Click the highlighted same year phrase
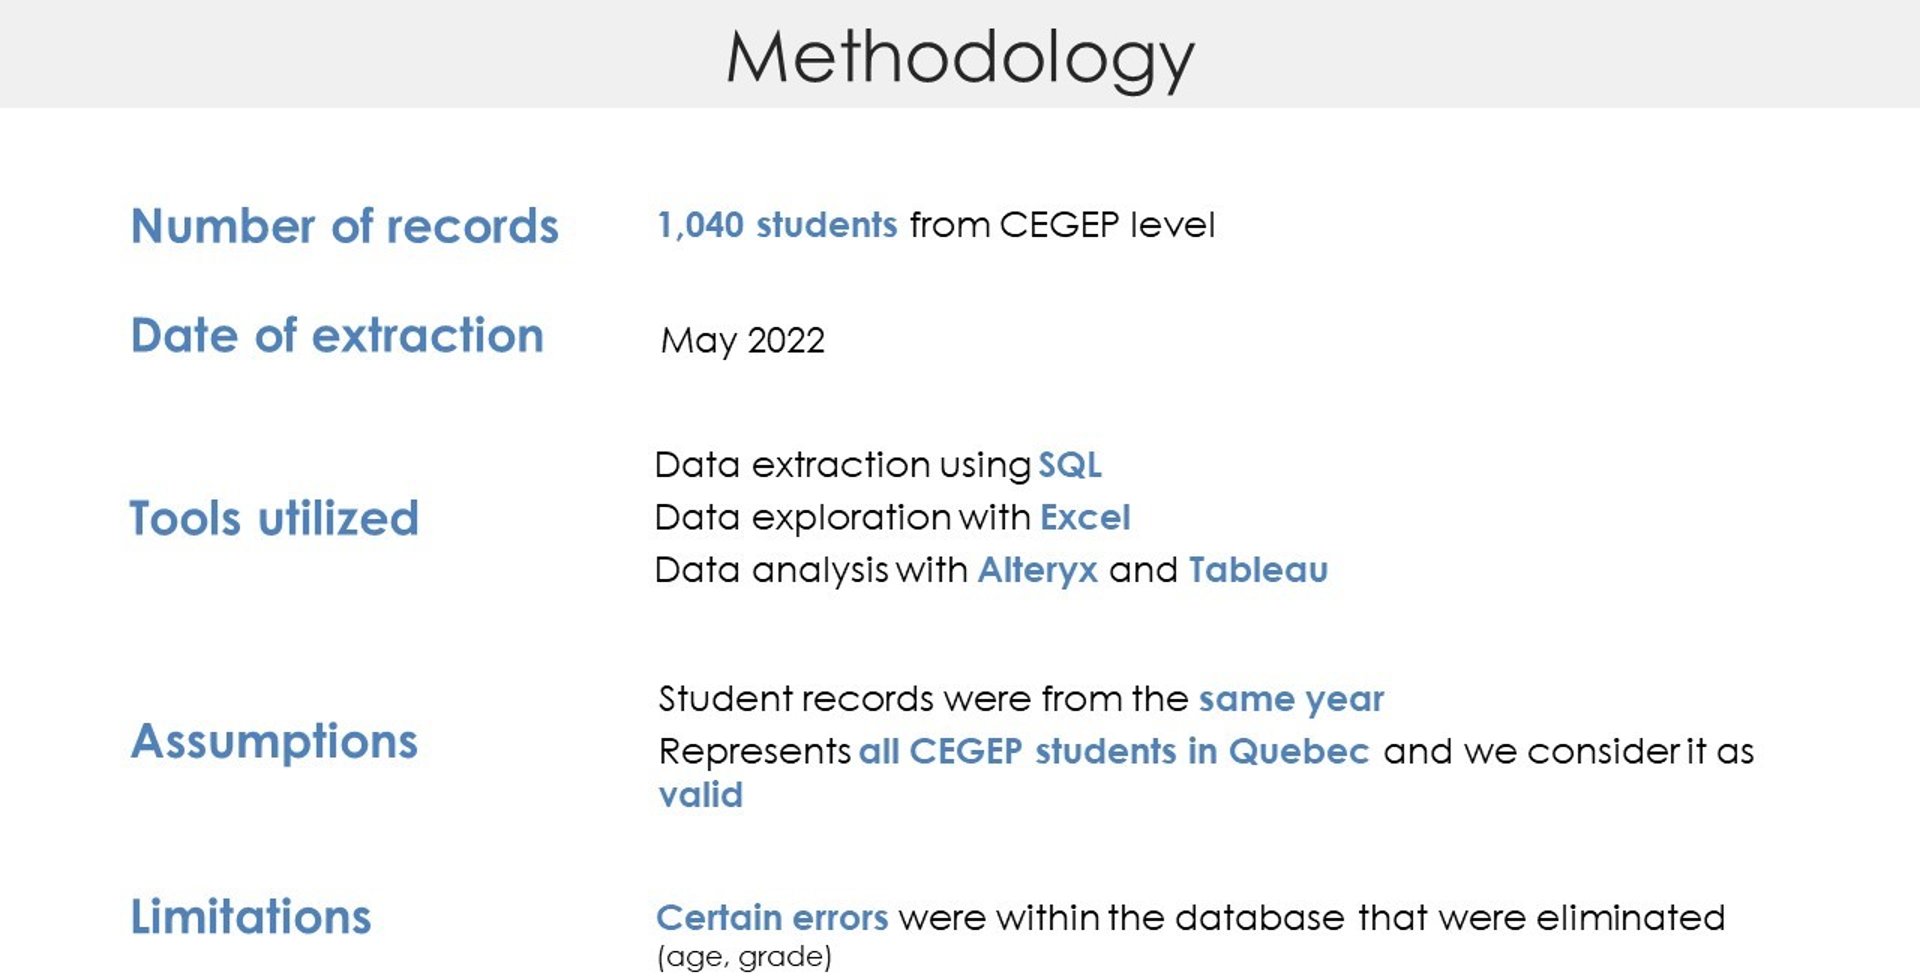The image size is (1920, 978). click(1291, 699)
